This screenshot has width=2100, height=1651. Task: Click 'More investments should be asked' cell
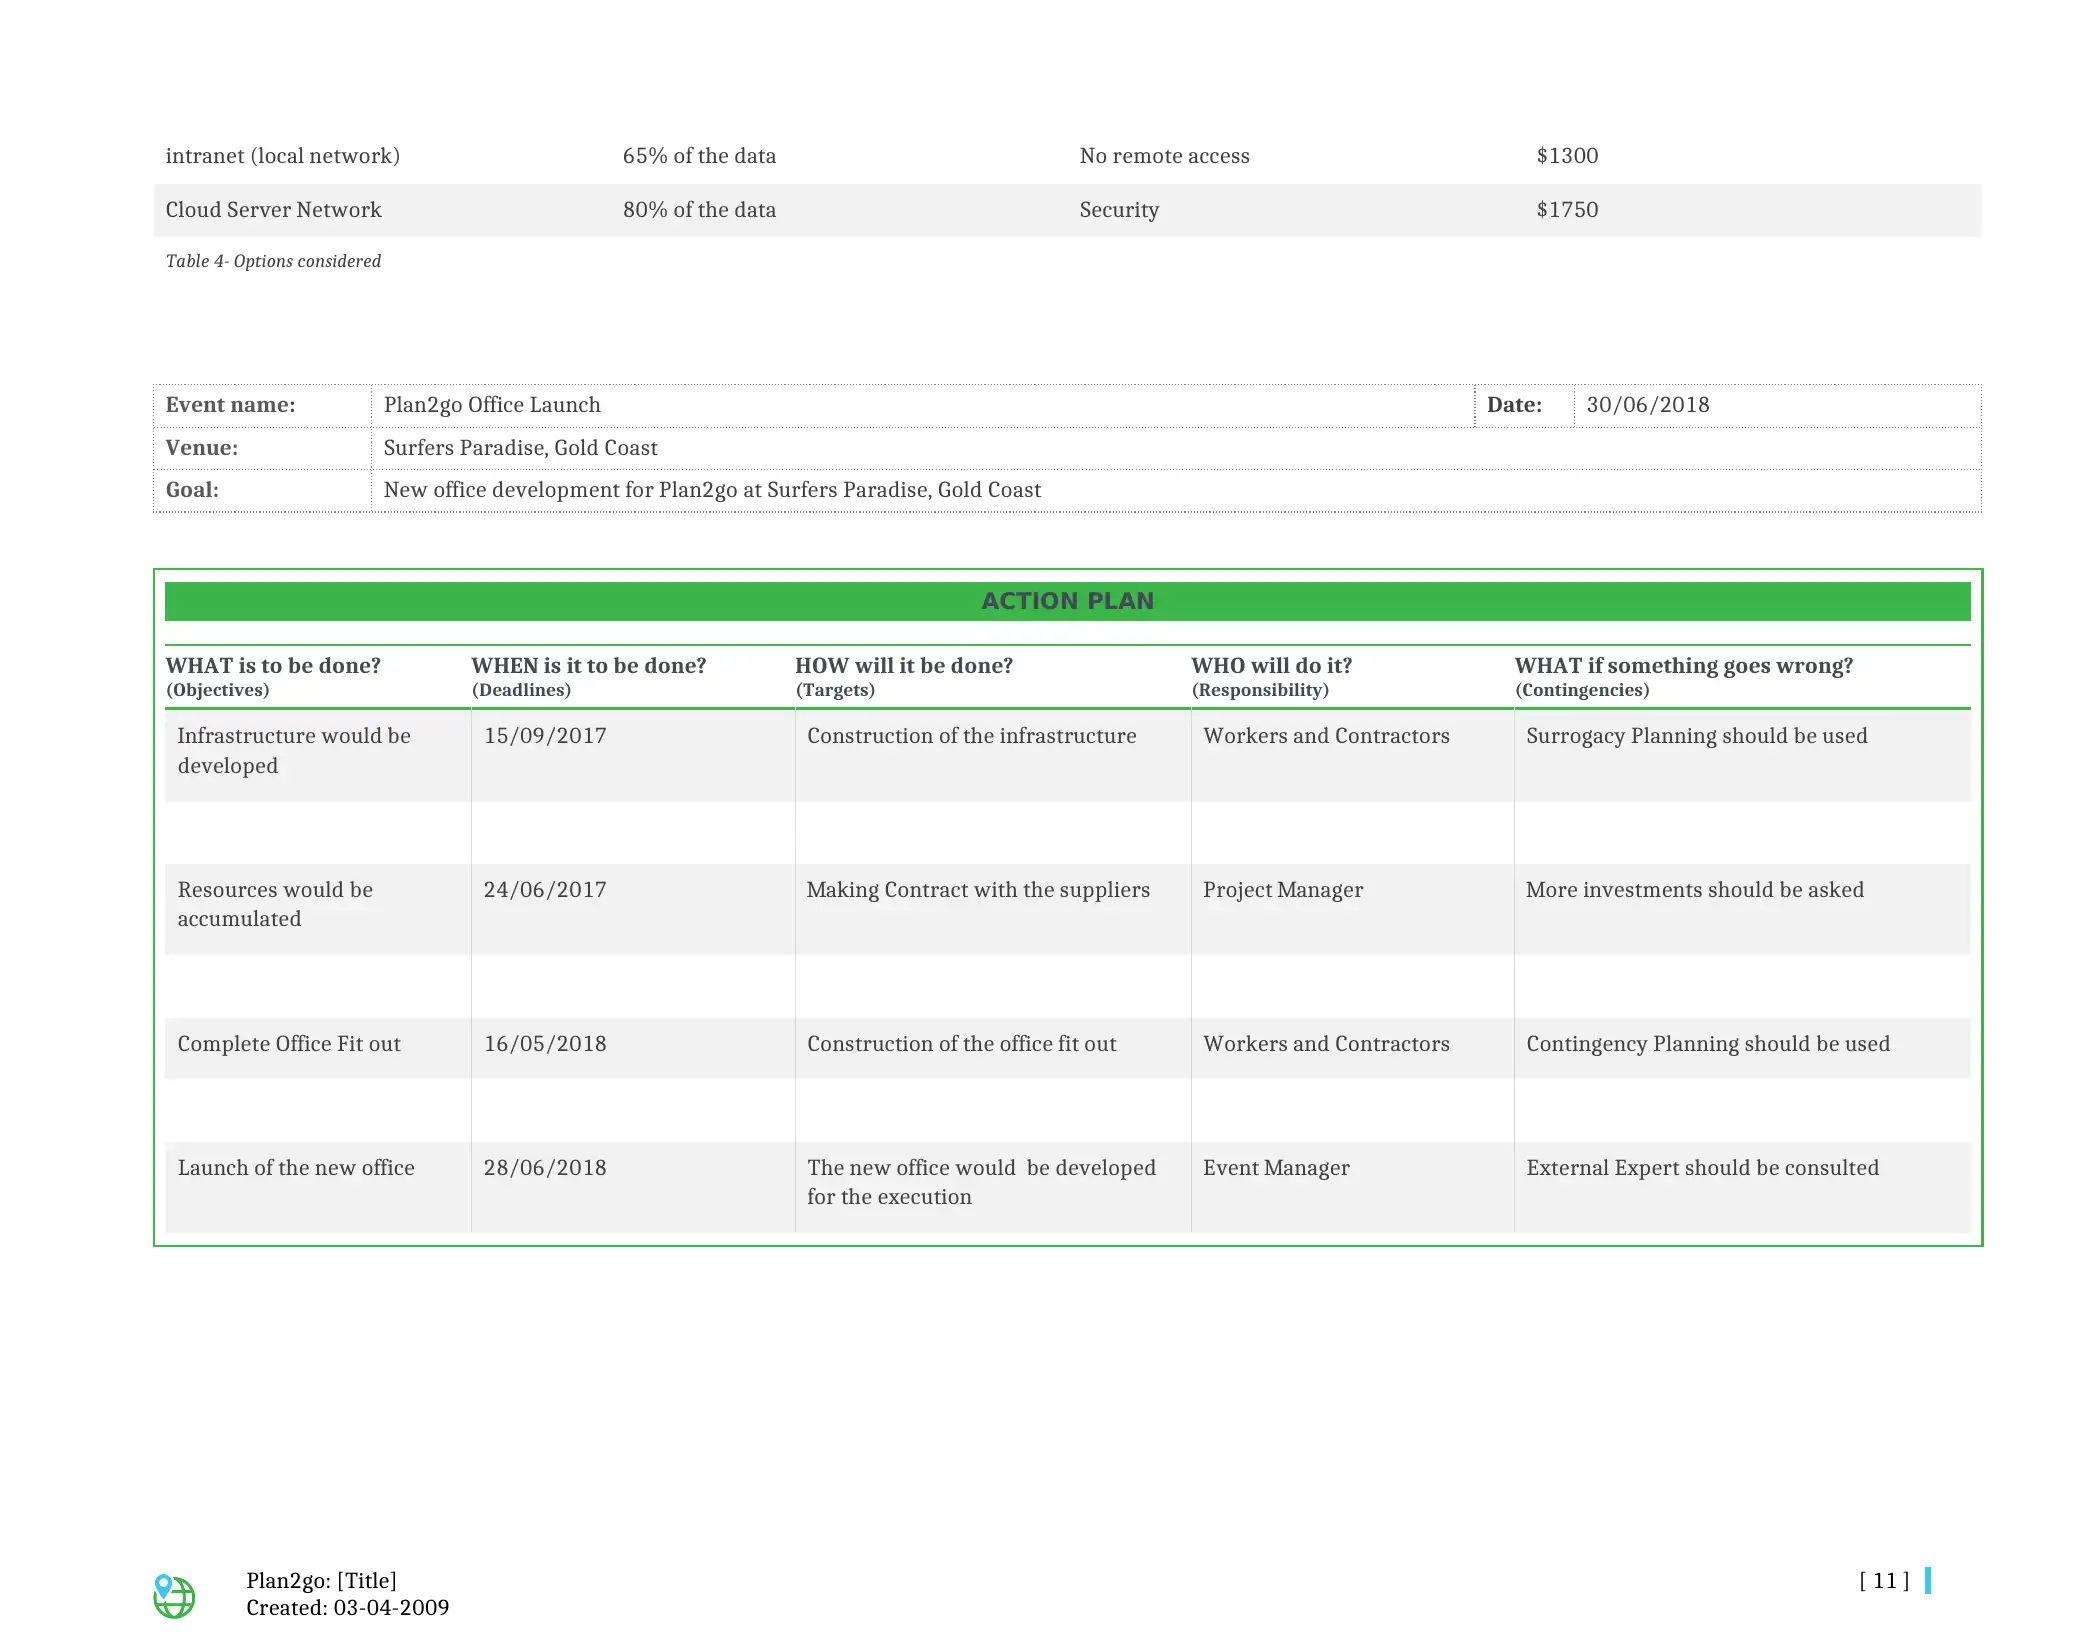(1695, 890)
